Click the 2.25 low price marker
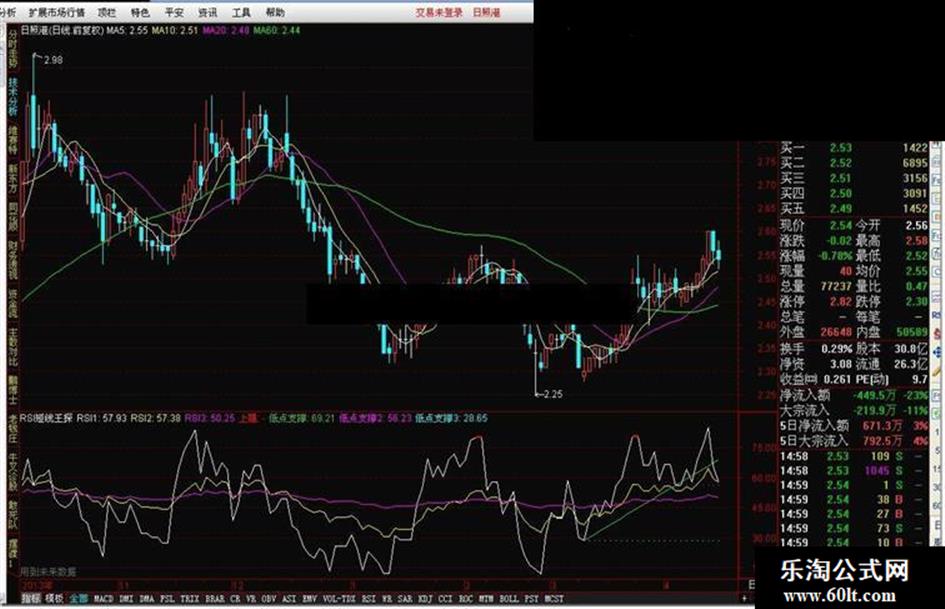 [553, 394]
